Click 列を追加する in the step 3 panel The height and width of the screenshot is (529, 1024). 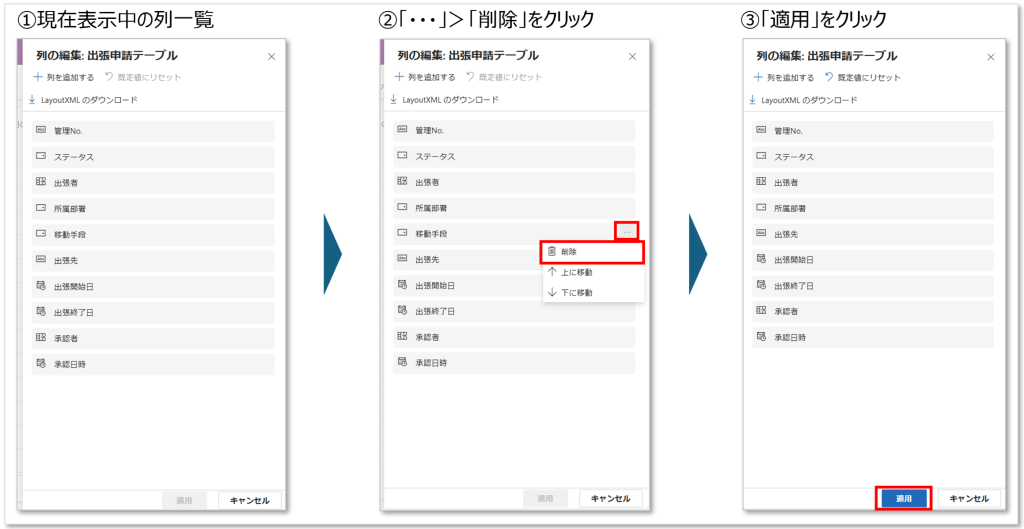click(x=783, y=77)
